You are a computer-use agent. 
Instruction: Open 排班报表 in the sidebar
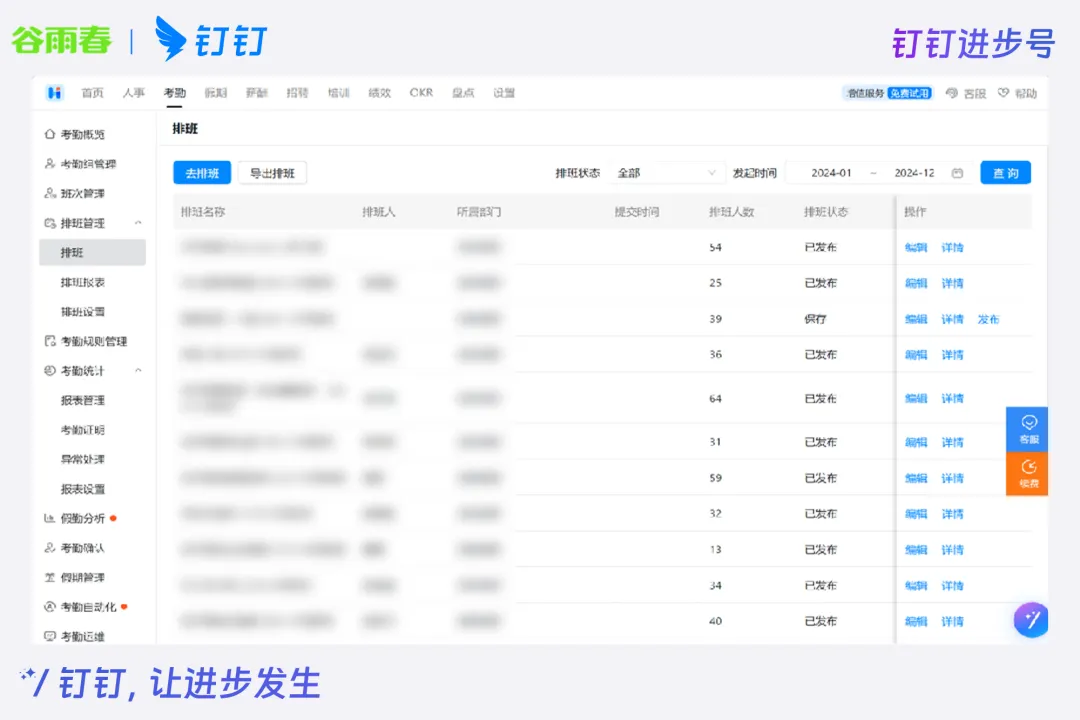pyautogui.click(x=83, y=282)
